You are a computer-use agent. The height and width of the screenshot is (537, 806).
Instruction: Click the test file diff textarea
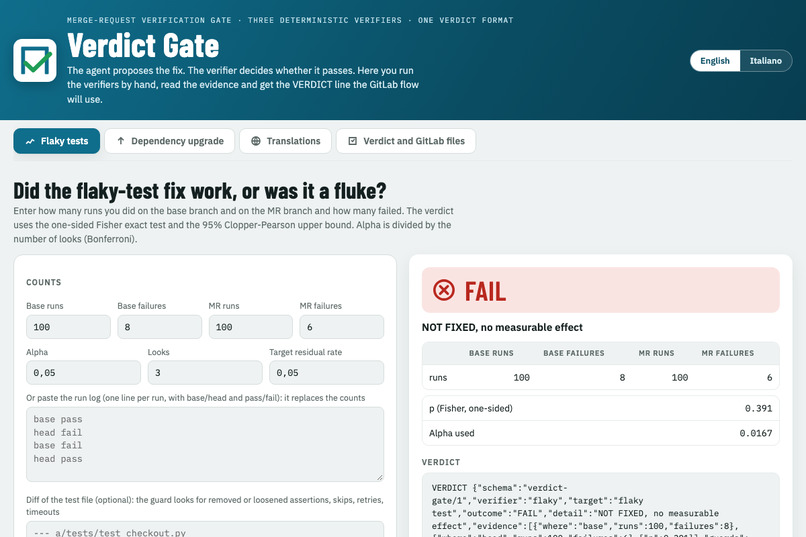pos(205,529)
